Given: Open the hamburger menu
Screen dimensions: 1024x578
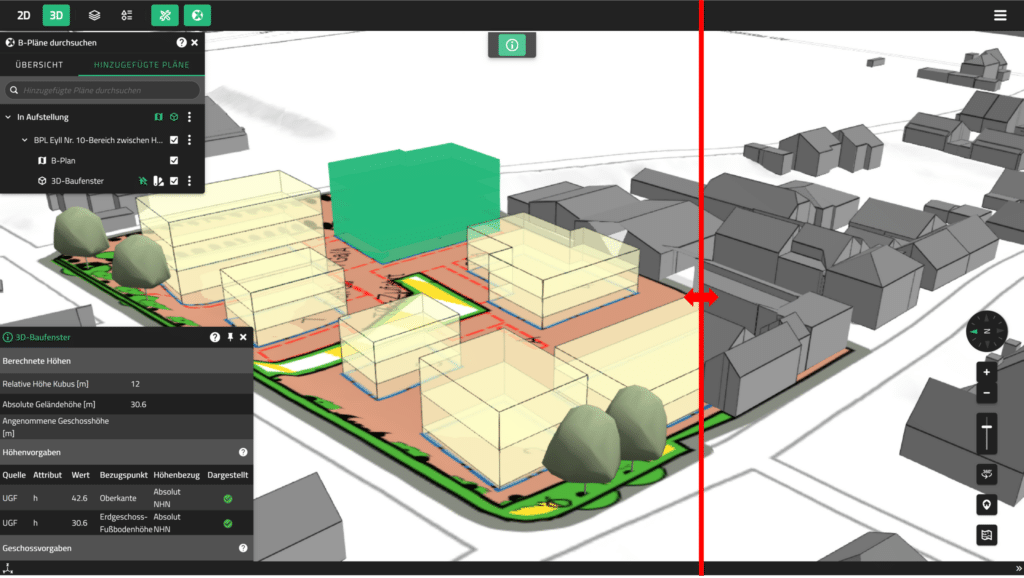Looking at the screenshot, I should coord(1000,15).
